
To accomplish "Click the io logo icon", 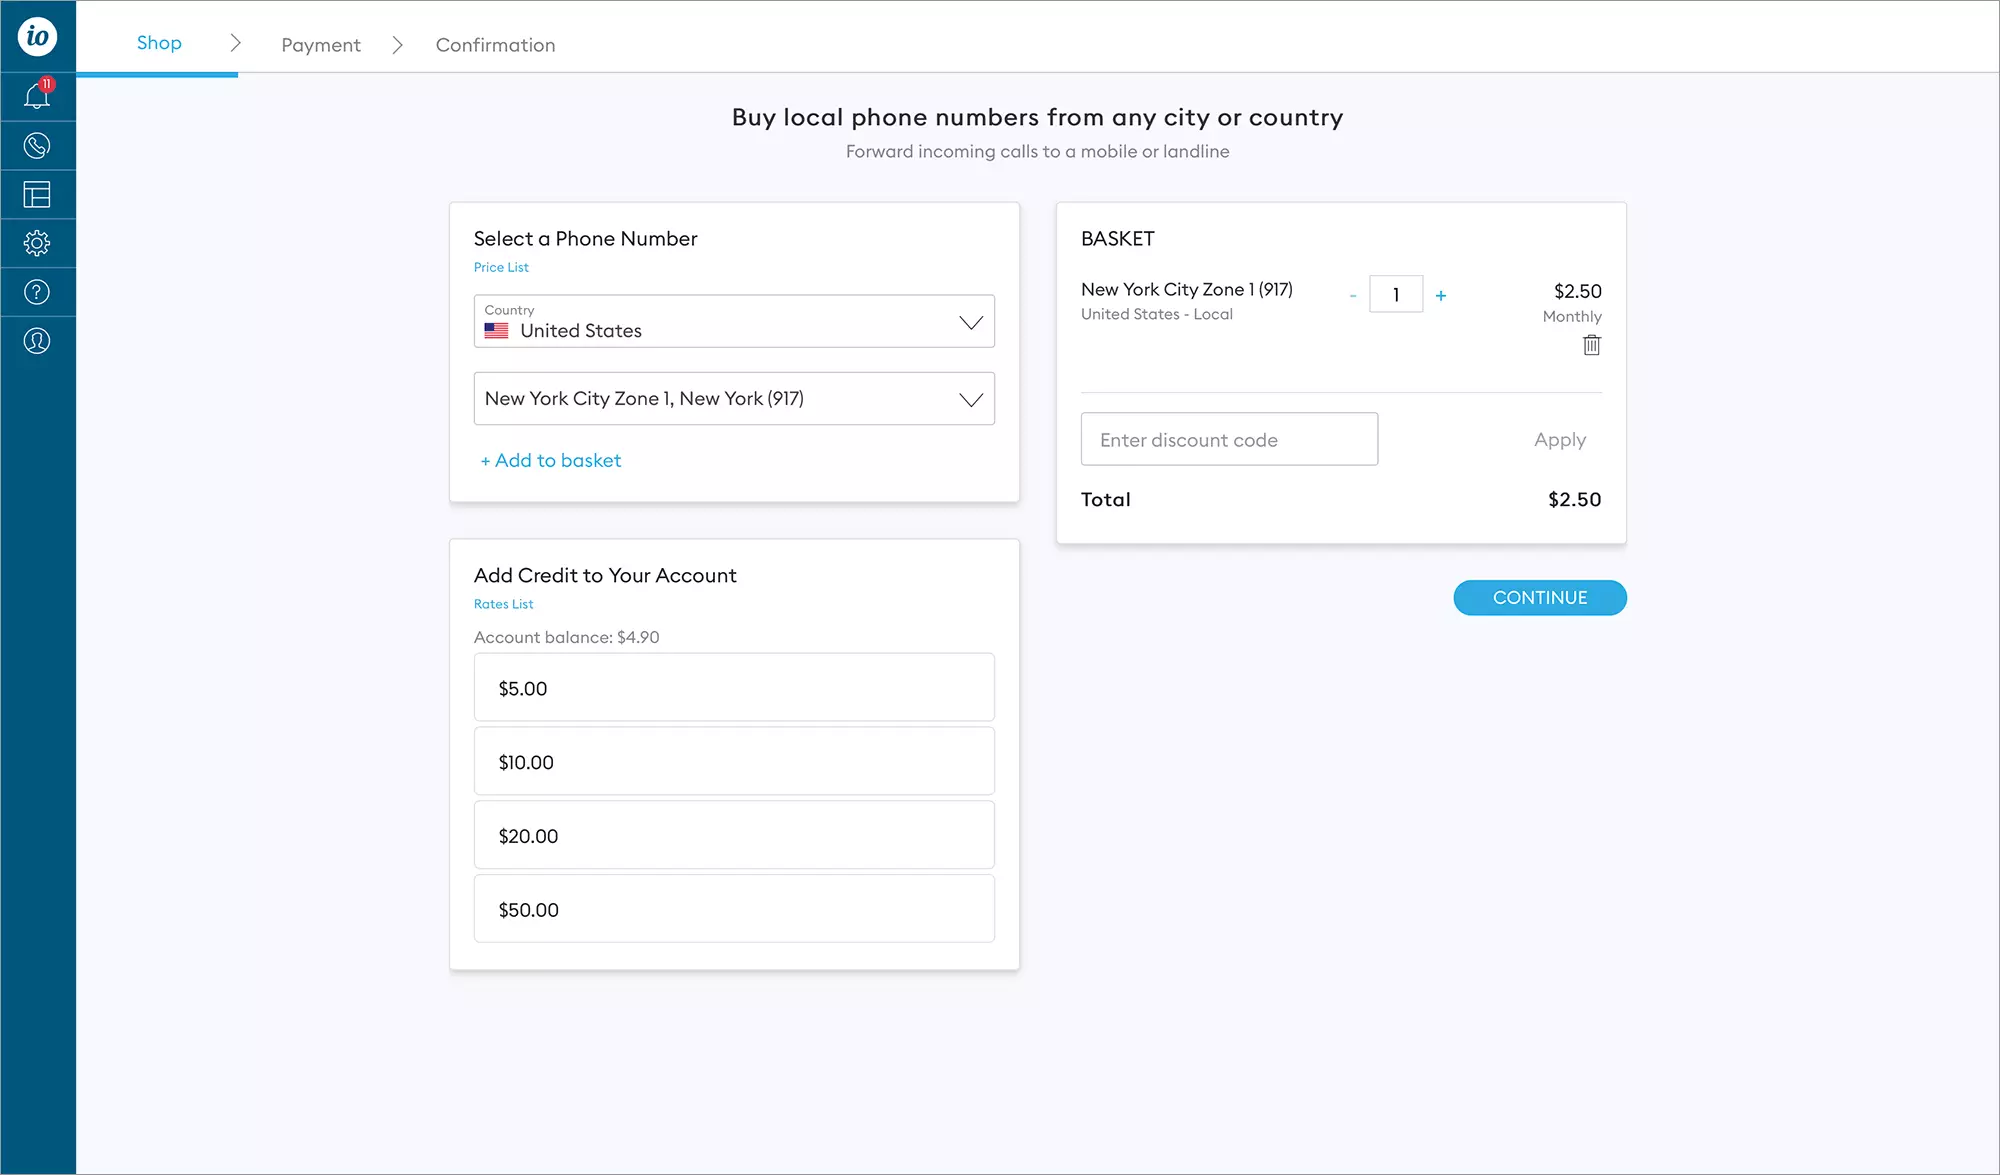I will [37, 37].
